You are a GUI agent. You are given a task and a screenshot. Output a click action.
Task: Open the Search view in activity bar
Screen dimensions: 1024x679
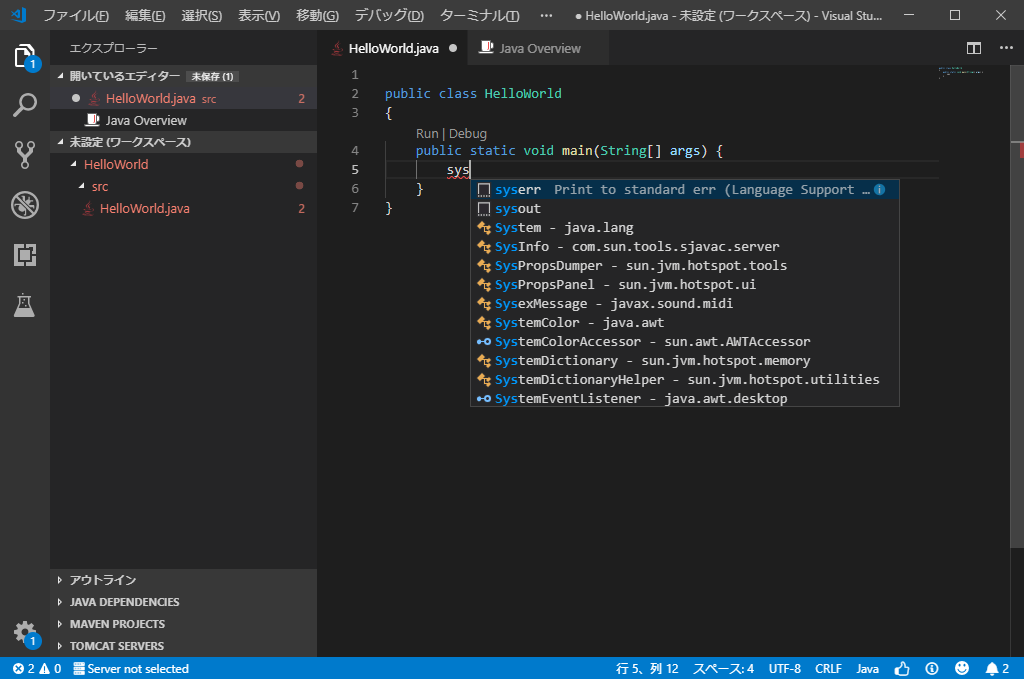pyautogui.click(x=25, y=105)
